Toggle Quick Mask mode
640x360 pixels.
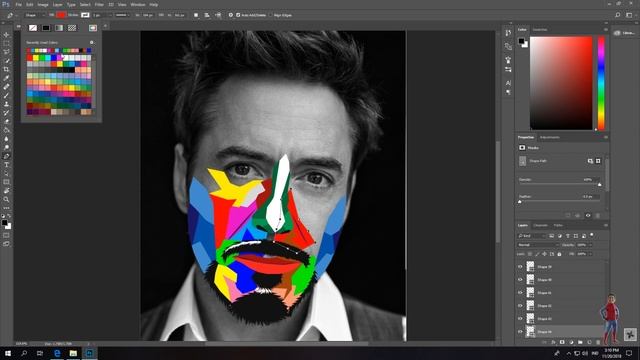pos(6,236)
